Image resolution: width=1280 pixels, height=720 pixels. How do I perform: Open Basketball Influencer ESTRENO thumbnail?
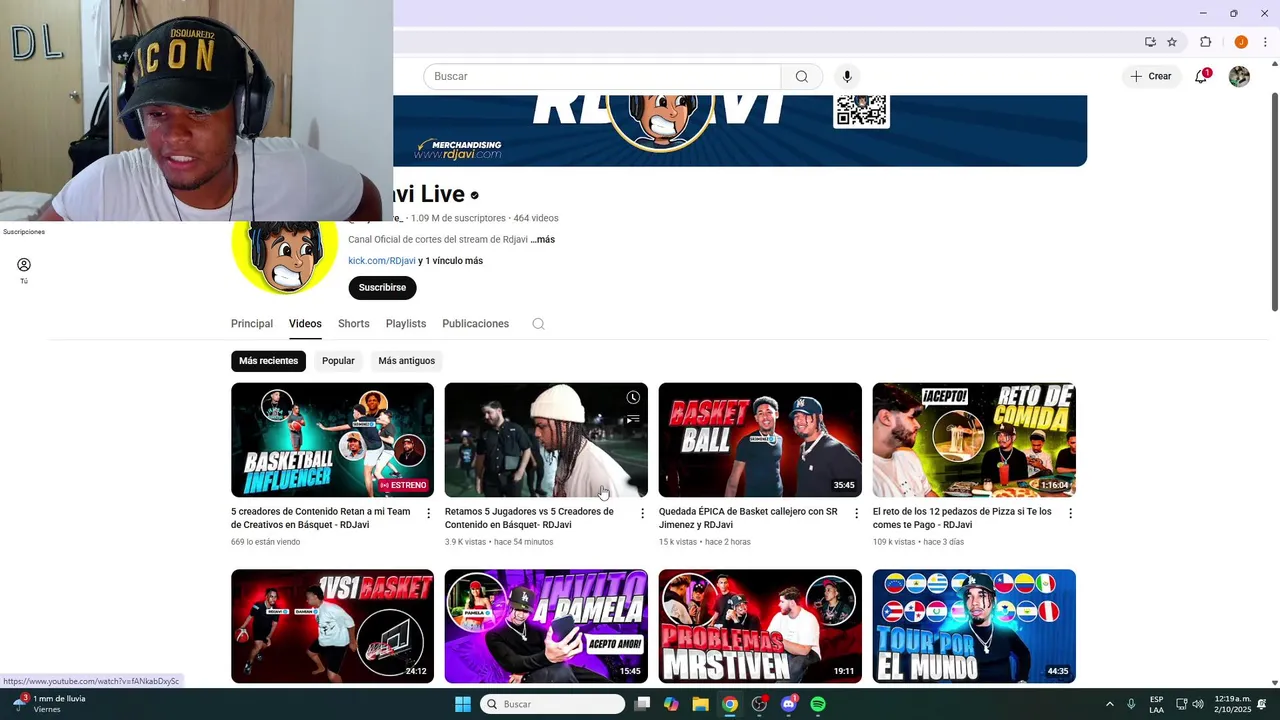coord(332,440)
